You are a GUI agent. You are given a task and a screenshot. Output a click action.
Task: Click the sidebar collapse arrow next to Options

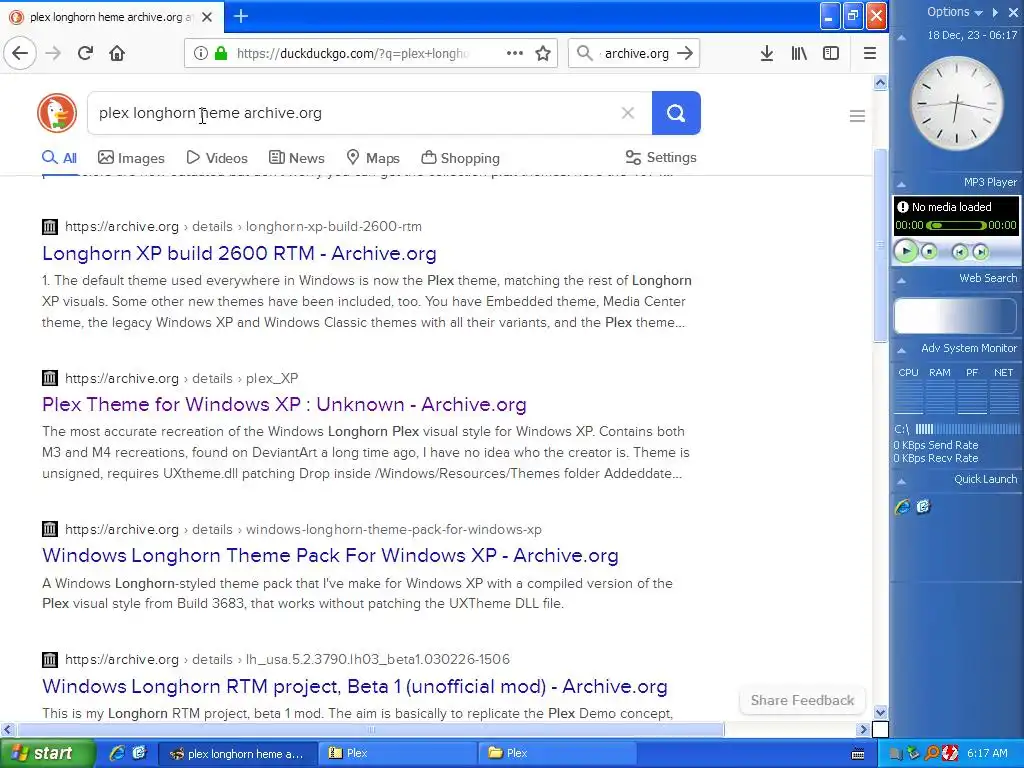995,12
